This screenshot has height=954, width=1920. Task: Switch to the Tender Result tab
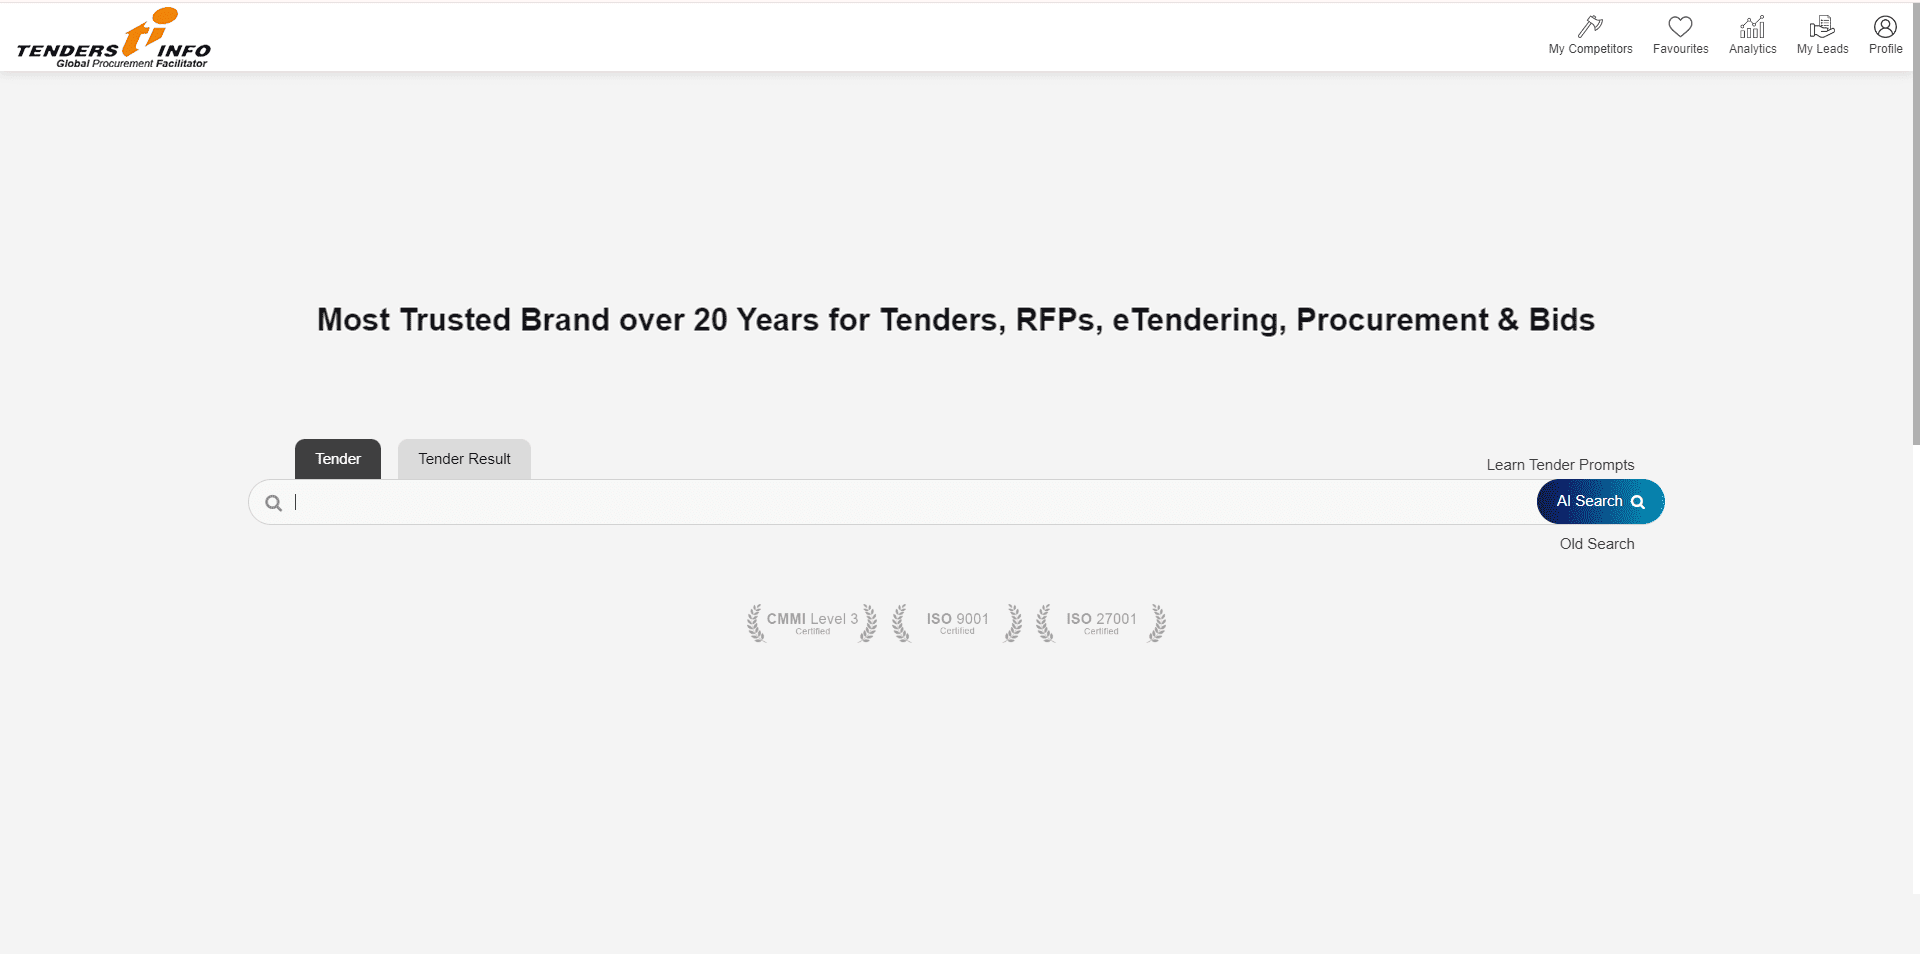pos(464,459)
